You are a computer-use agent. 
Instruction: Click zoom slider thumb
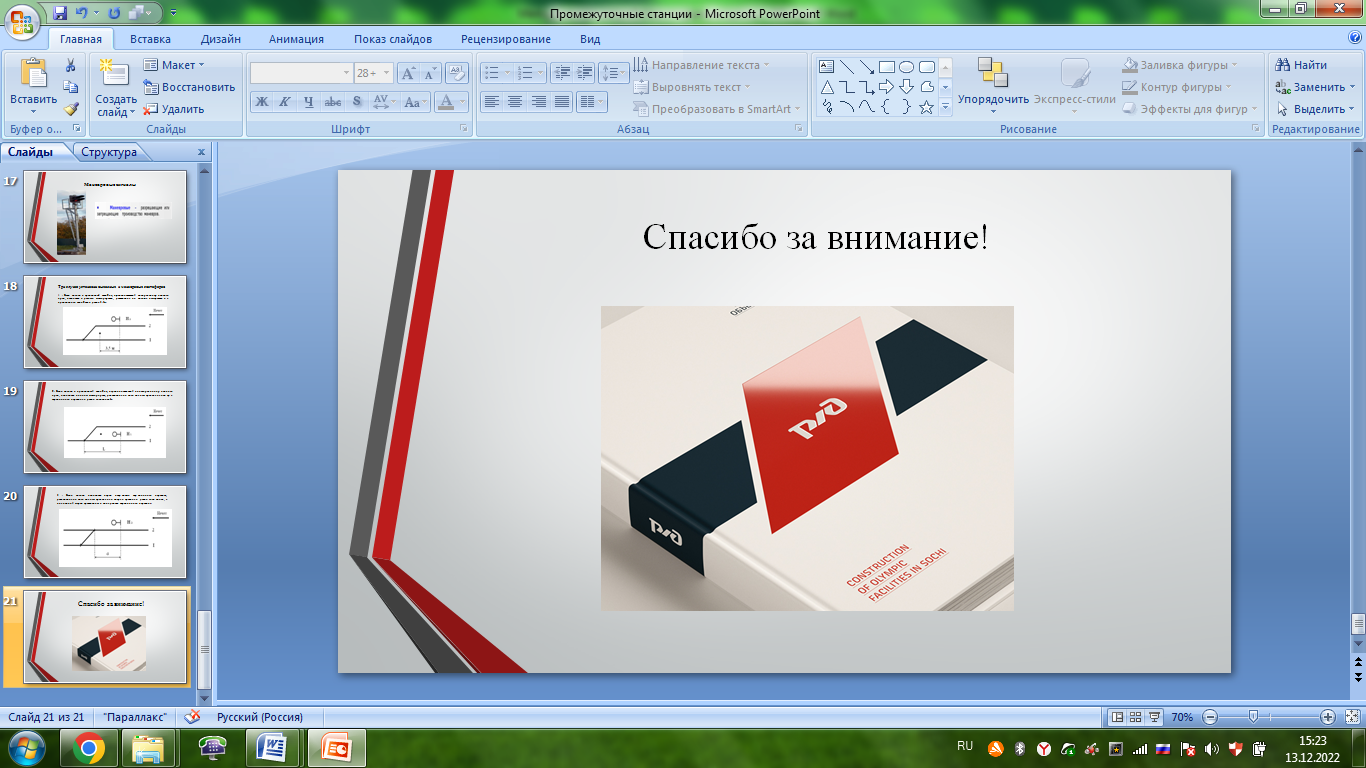[1254, 717]
